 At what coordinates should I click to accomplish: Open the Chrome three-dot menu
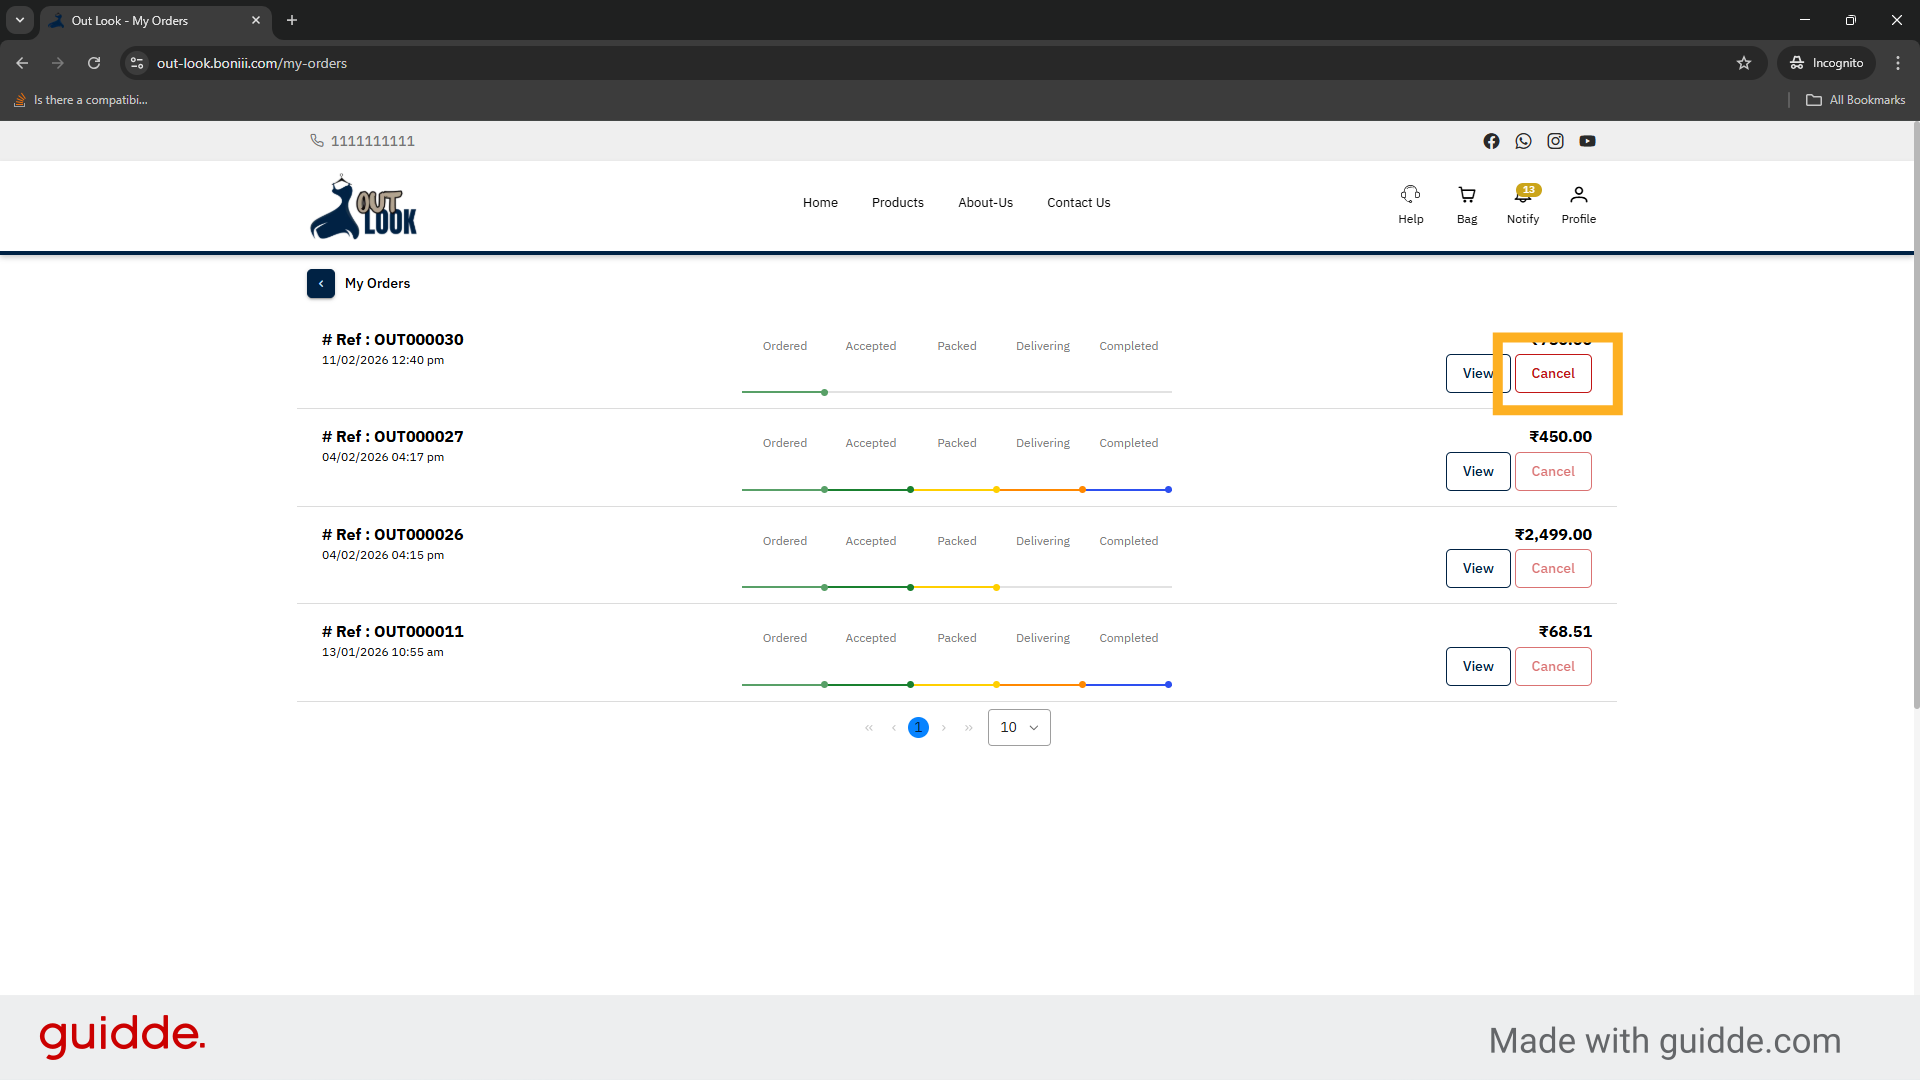tap(1898, 63)
